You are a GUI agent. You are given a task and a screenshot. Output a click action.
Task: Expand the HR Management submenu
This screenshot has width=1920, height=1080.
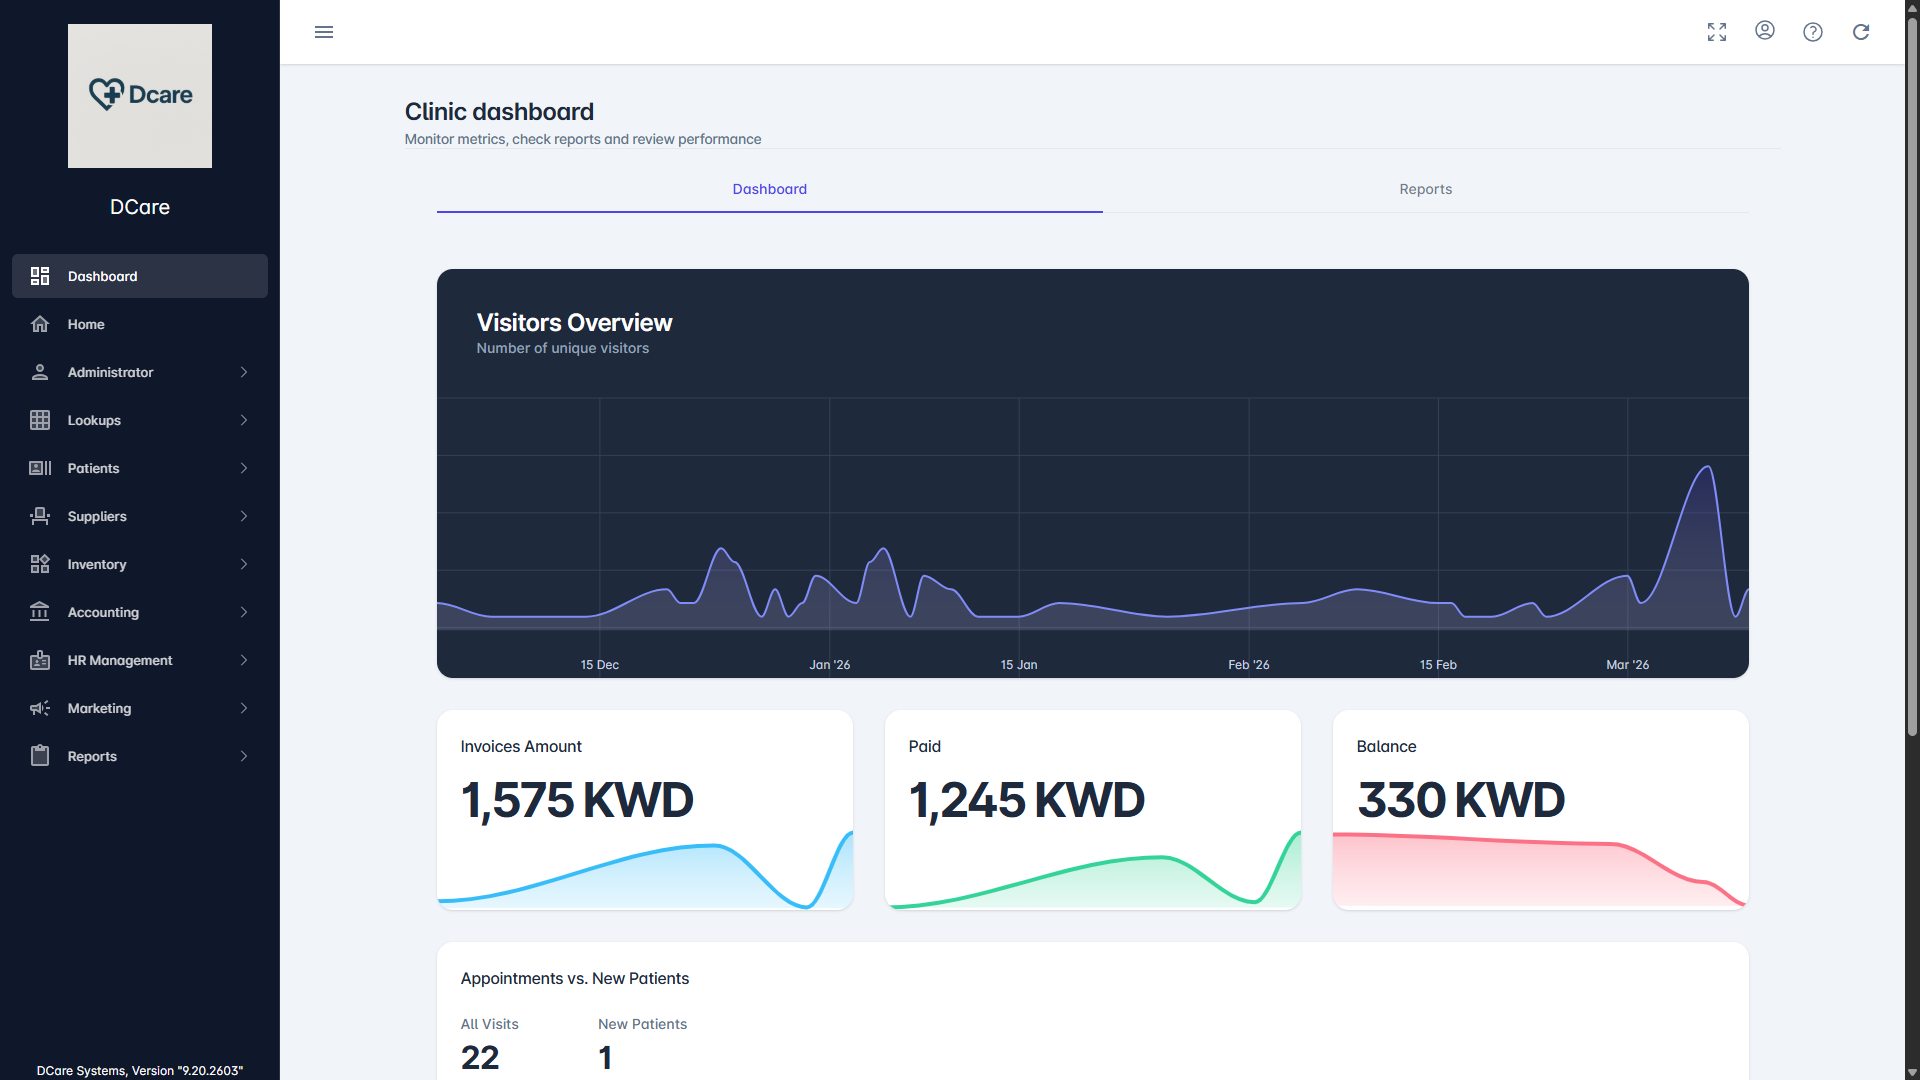click(x=243, y=660)
